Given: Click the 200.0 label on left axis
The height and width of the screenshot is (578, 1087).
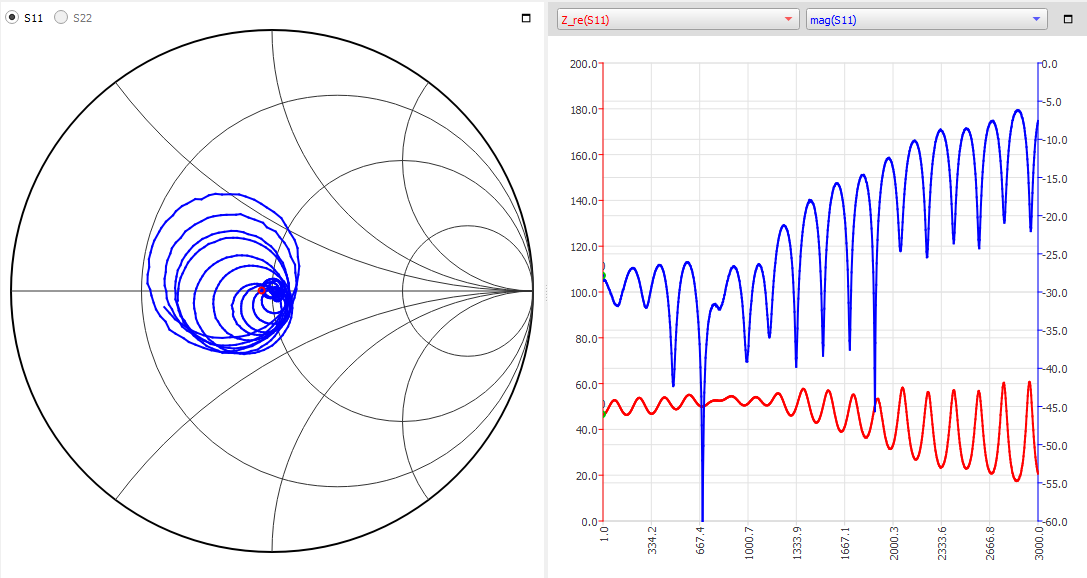Looking at the screenshot, I should [584, 64].
